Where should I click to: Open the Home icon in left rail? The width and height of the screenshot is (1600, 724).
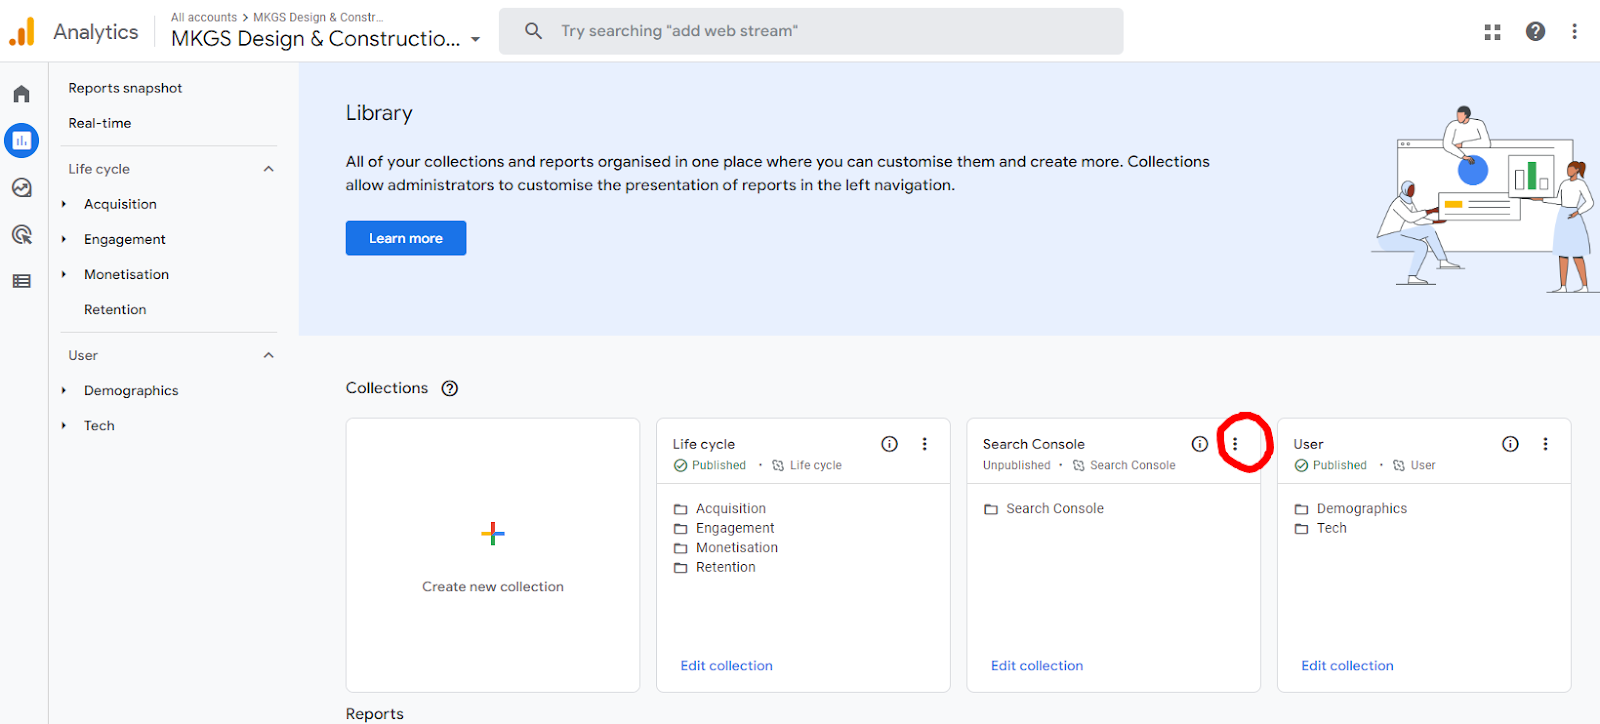21,94
